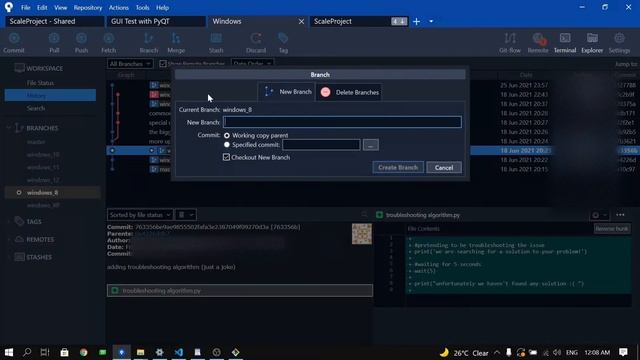Screen dimensions: 640x360
Task: Open Git-flow from the toolbar
Action: 510,42
